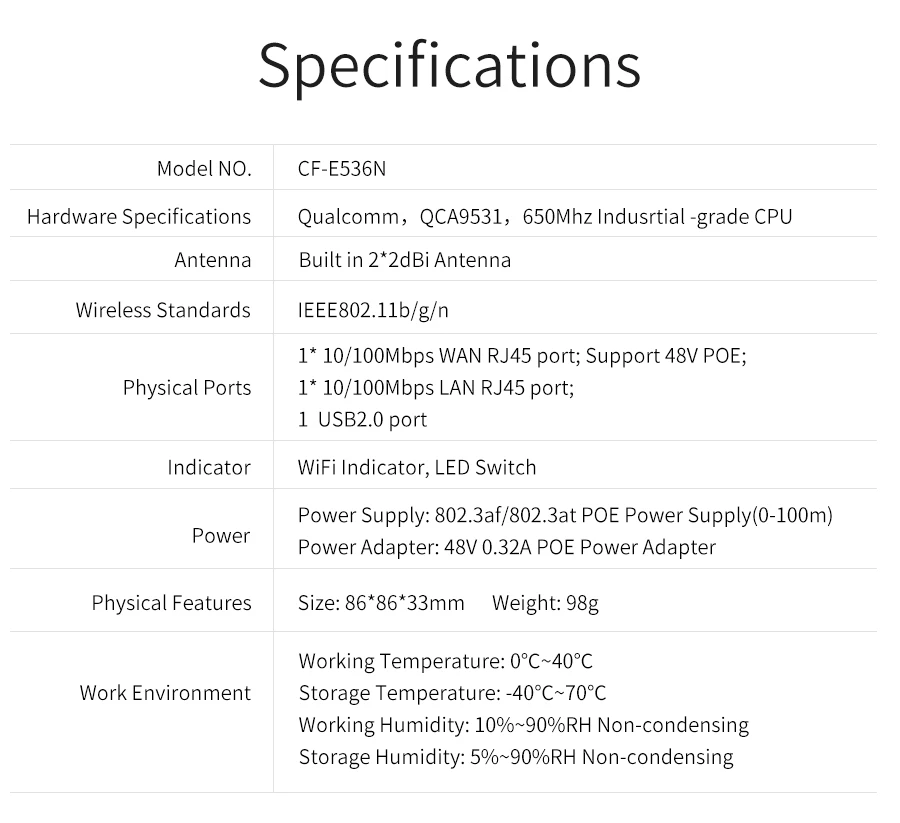This screenshot has height=823, width=900.
Task: Click the Power Adapter 48V line
Action: coord(507,548)
